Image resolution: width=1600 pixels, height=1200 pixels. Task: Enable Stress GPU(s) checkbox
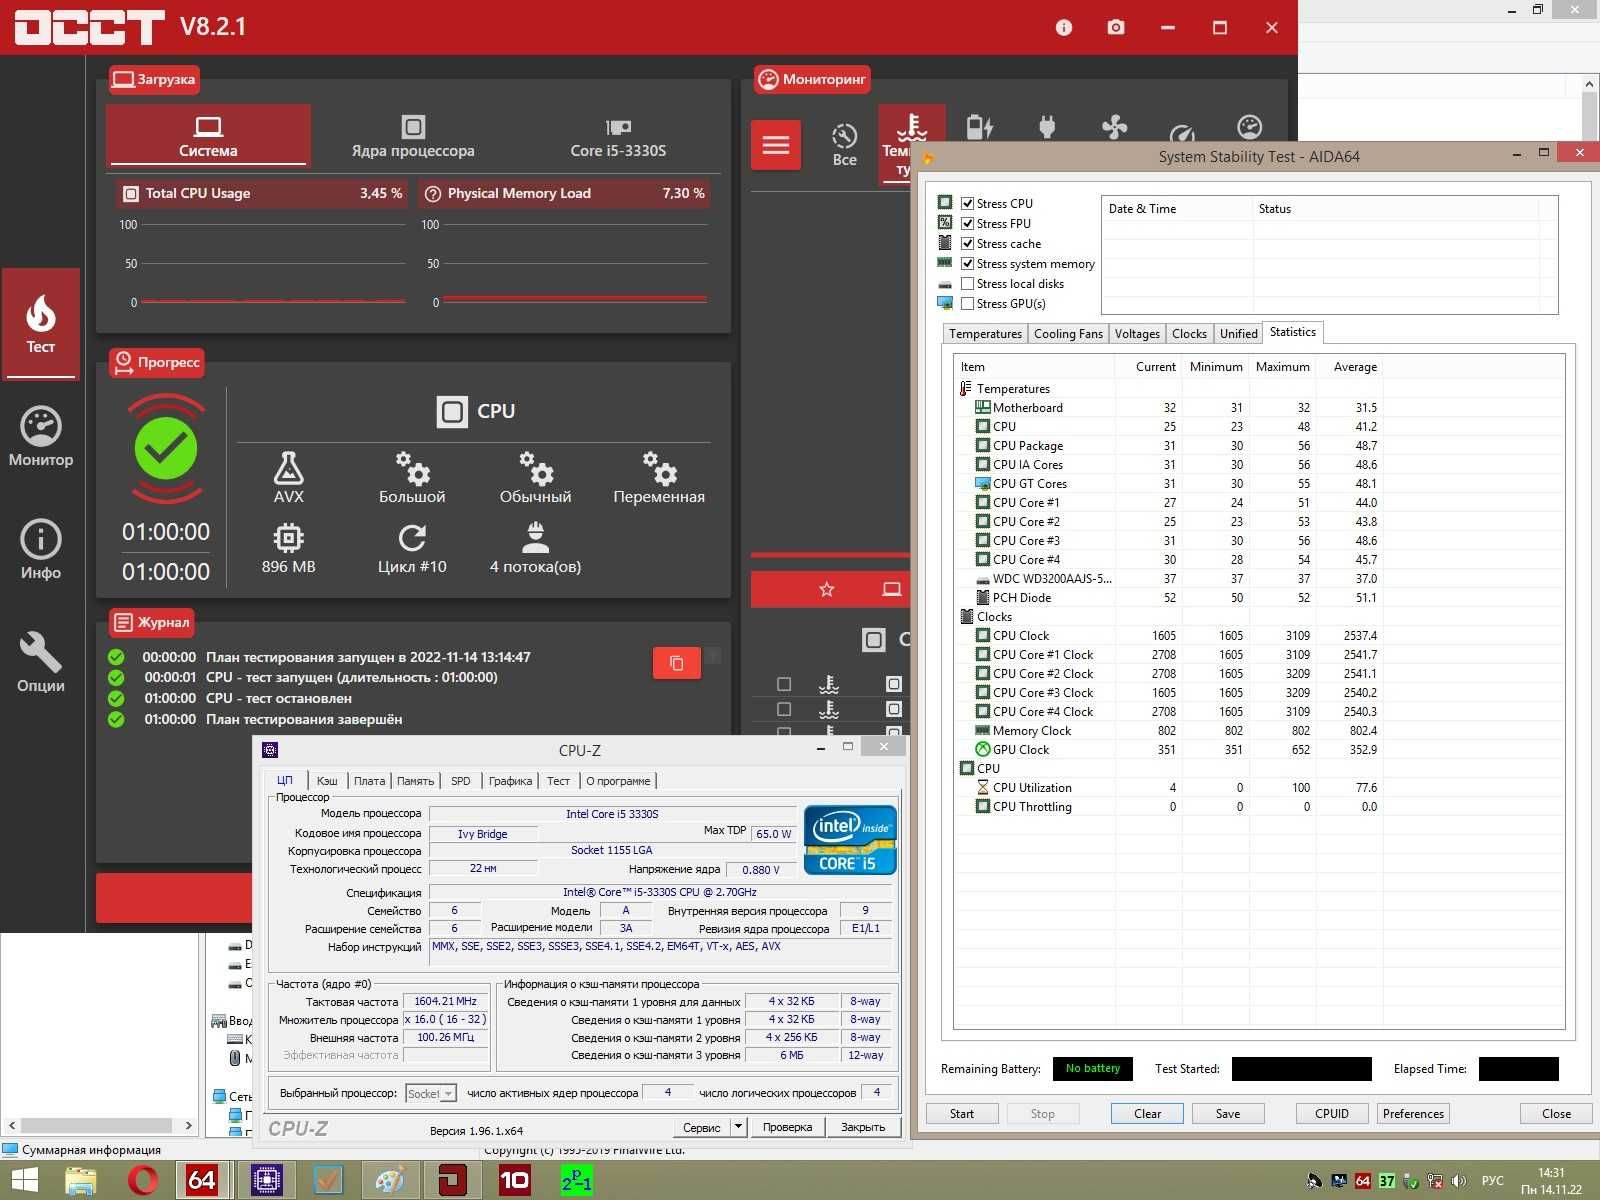pos(967,303)
